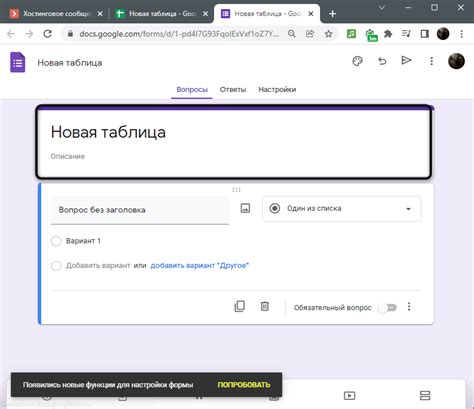474x409 pixels.
Task: Duplicate the question with copy icon
Action: [x=240, y=306]
